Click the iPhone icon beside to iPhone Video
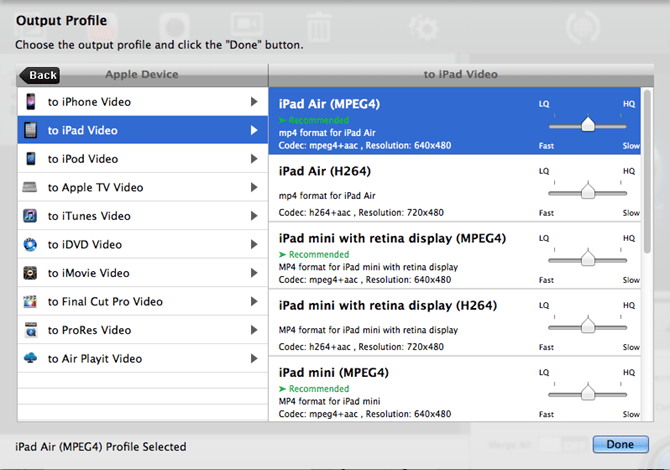 click(x=30, y=102)
